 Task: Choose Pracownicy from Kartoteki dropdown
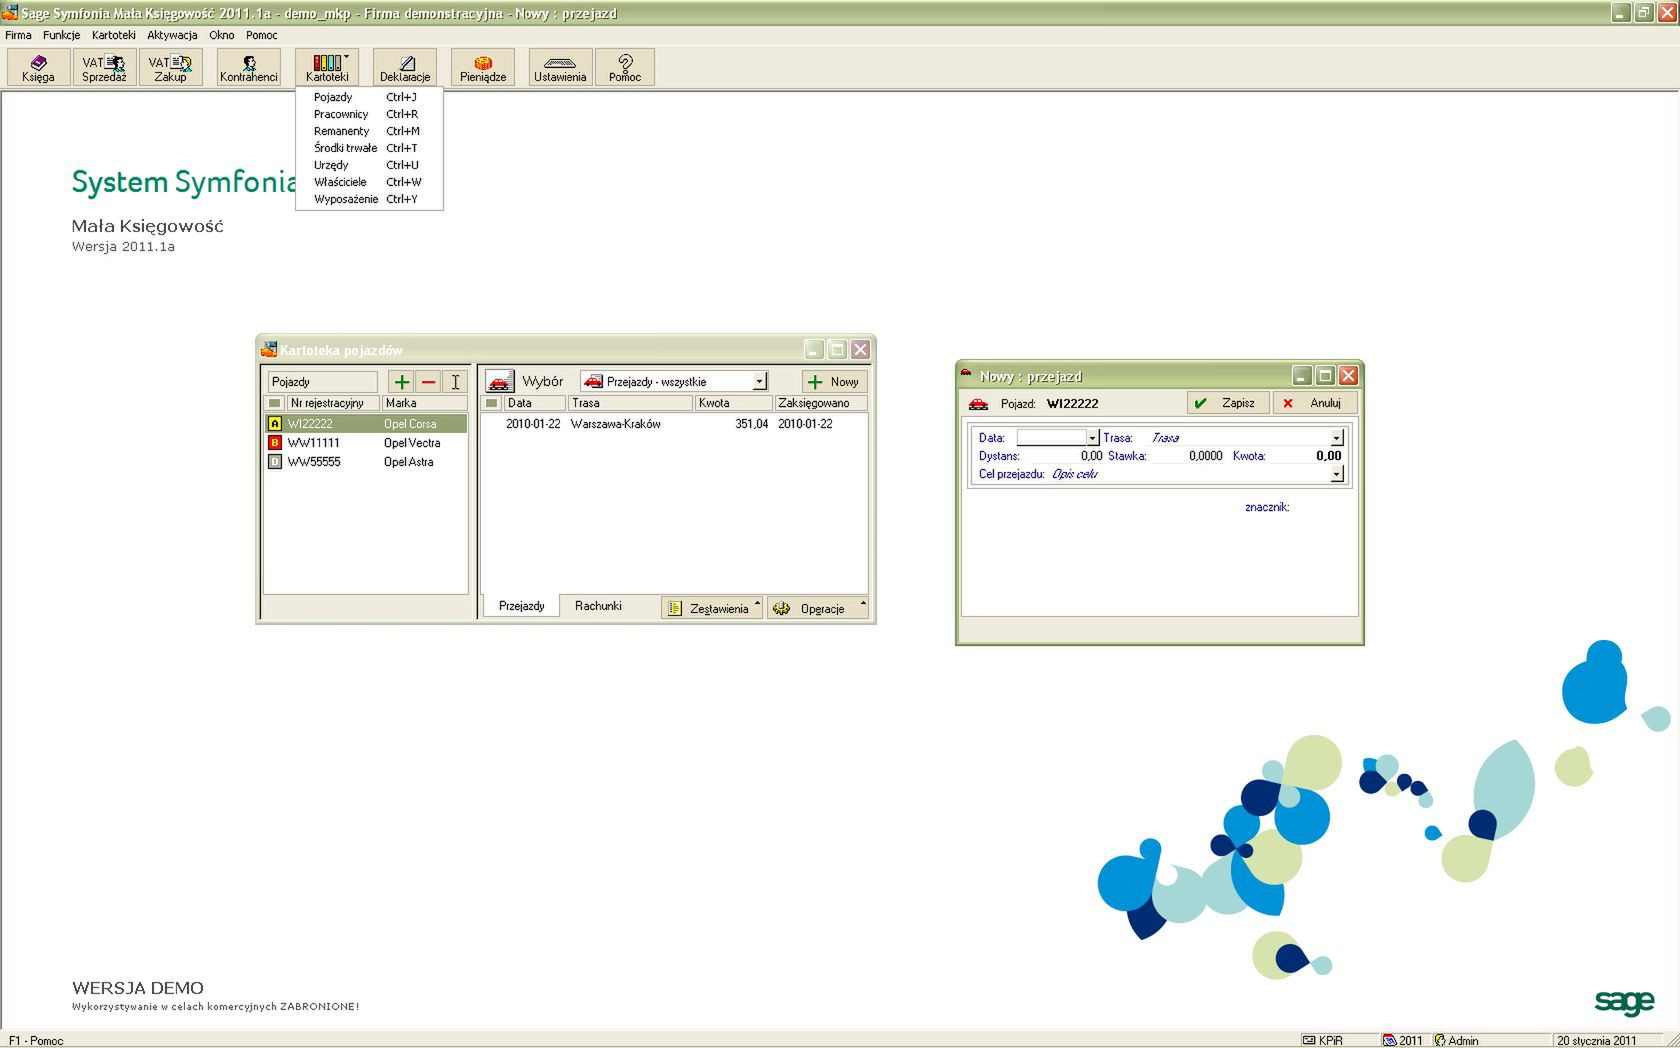click(x=369, y=114)
